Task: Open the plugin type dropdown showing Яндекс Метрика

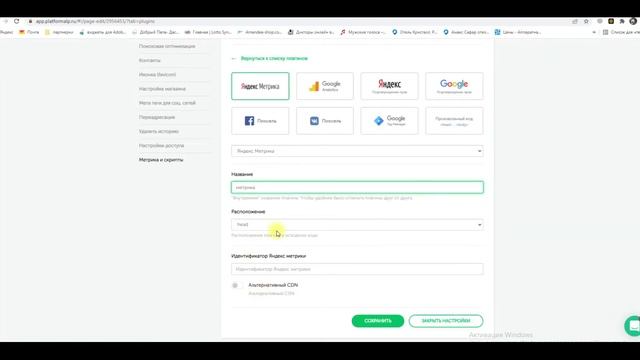Action: coord(357,151)
